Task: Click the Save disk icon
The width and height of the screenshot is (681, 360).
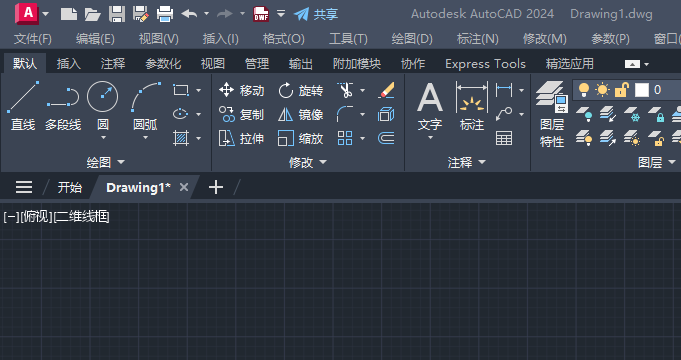Action: [117, 14]
